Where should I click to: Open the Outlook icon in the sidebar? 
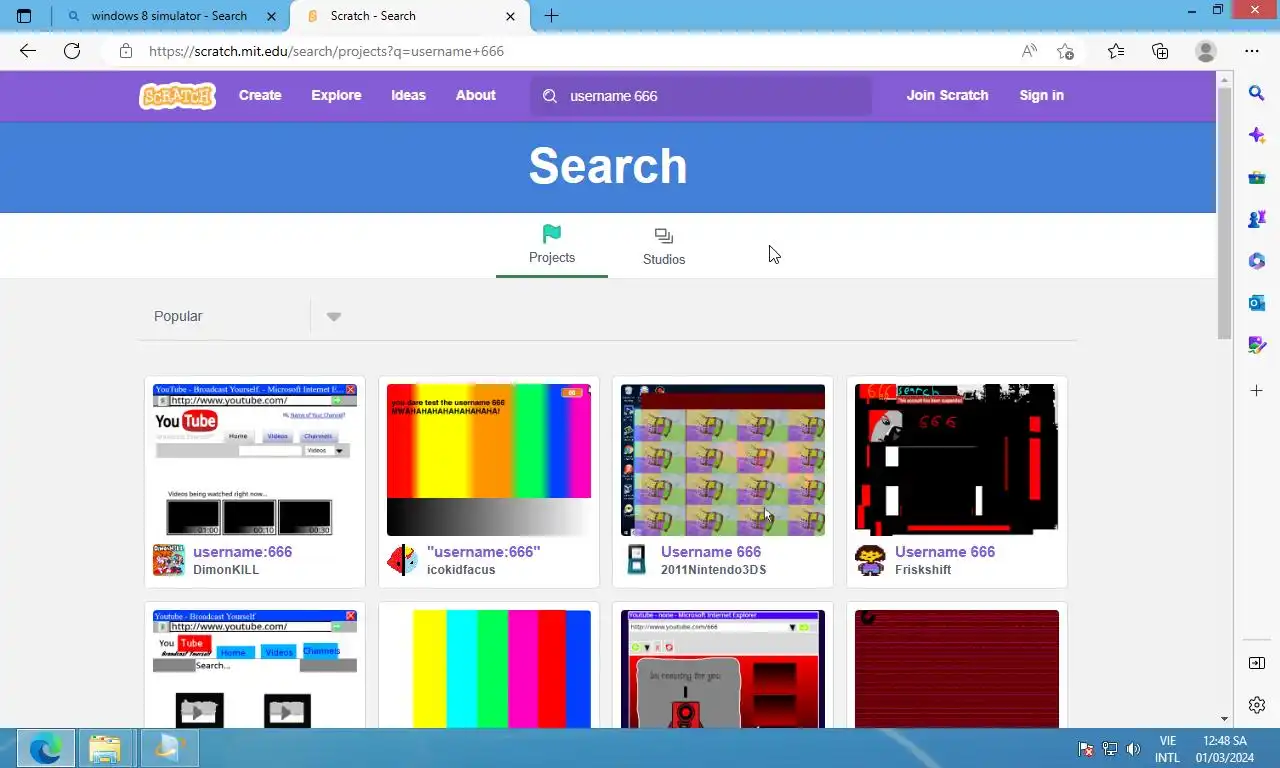1257,303
